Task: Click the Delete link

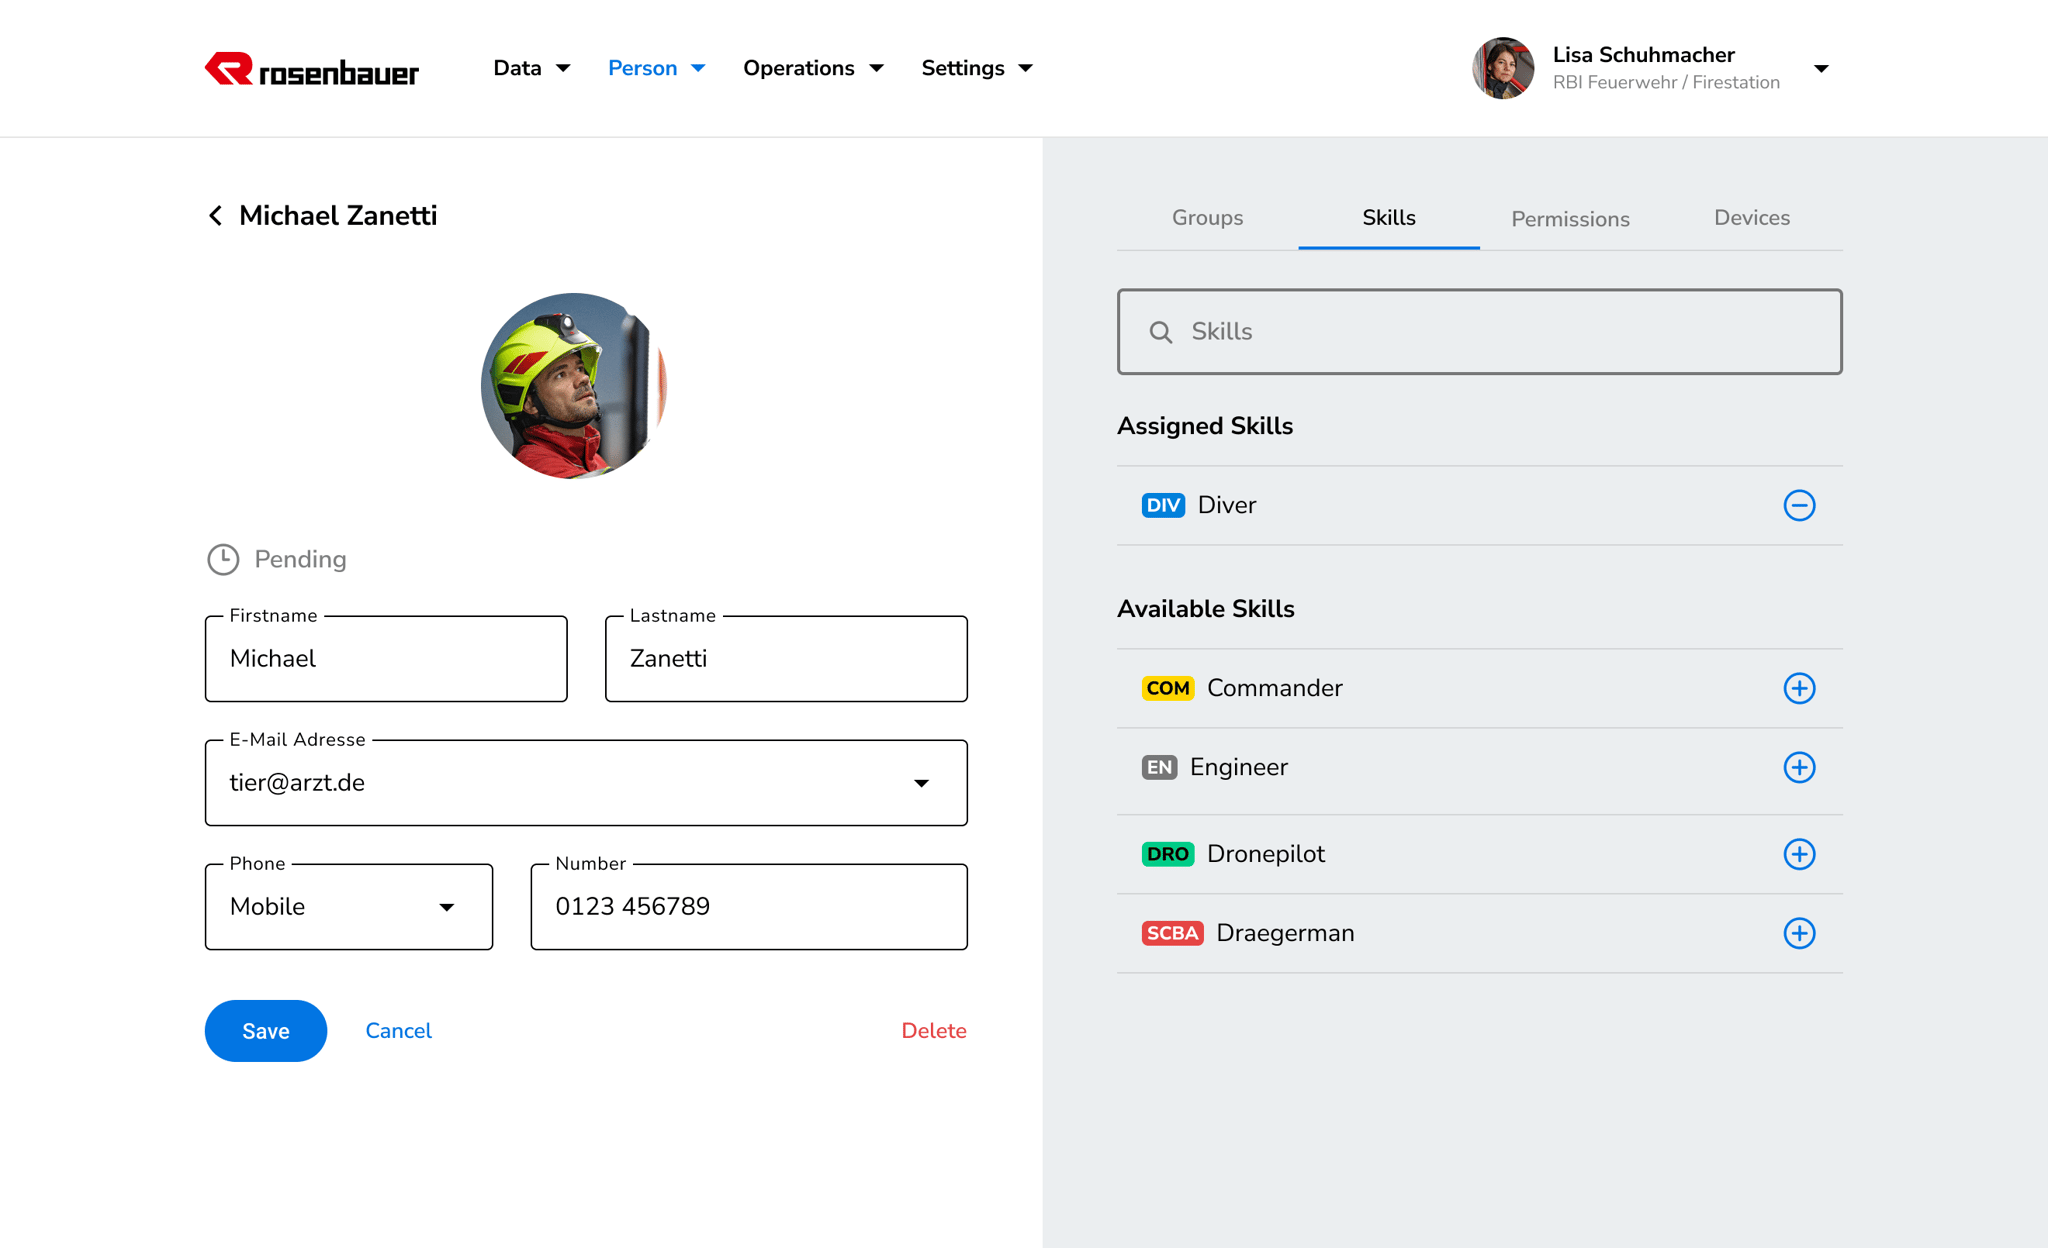Action: coord(933,1031)
